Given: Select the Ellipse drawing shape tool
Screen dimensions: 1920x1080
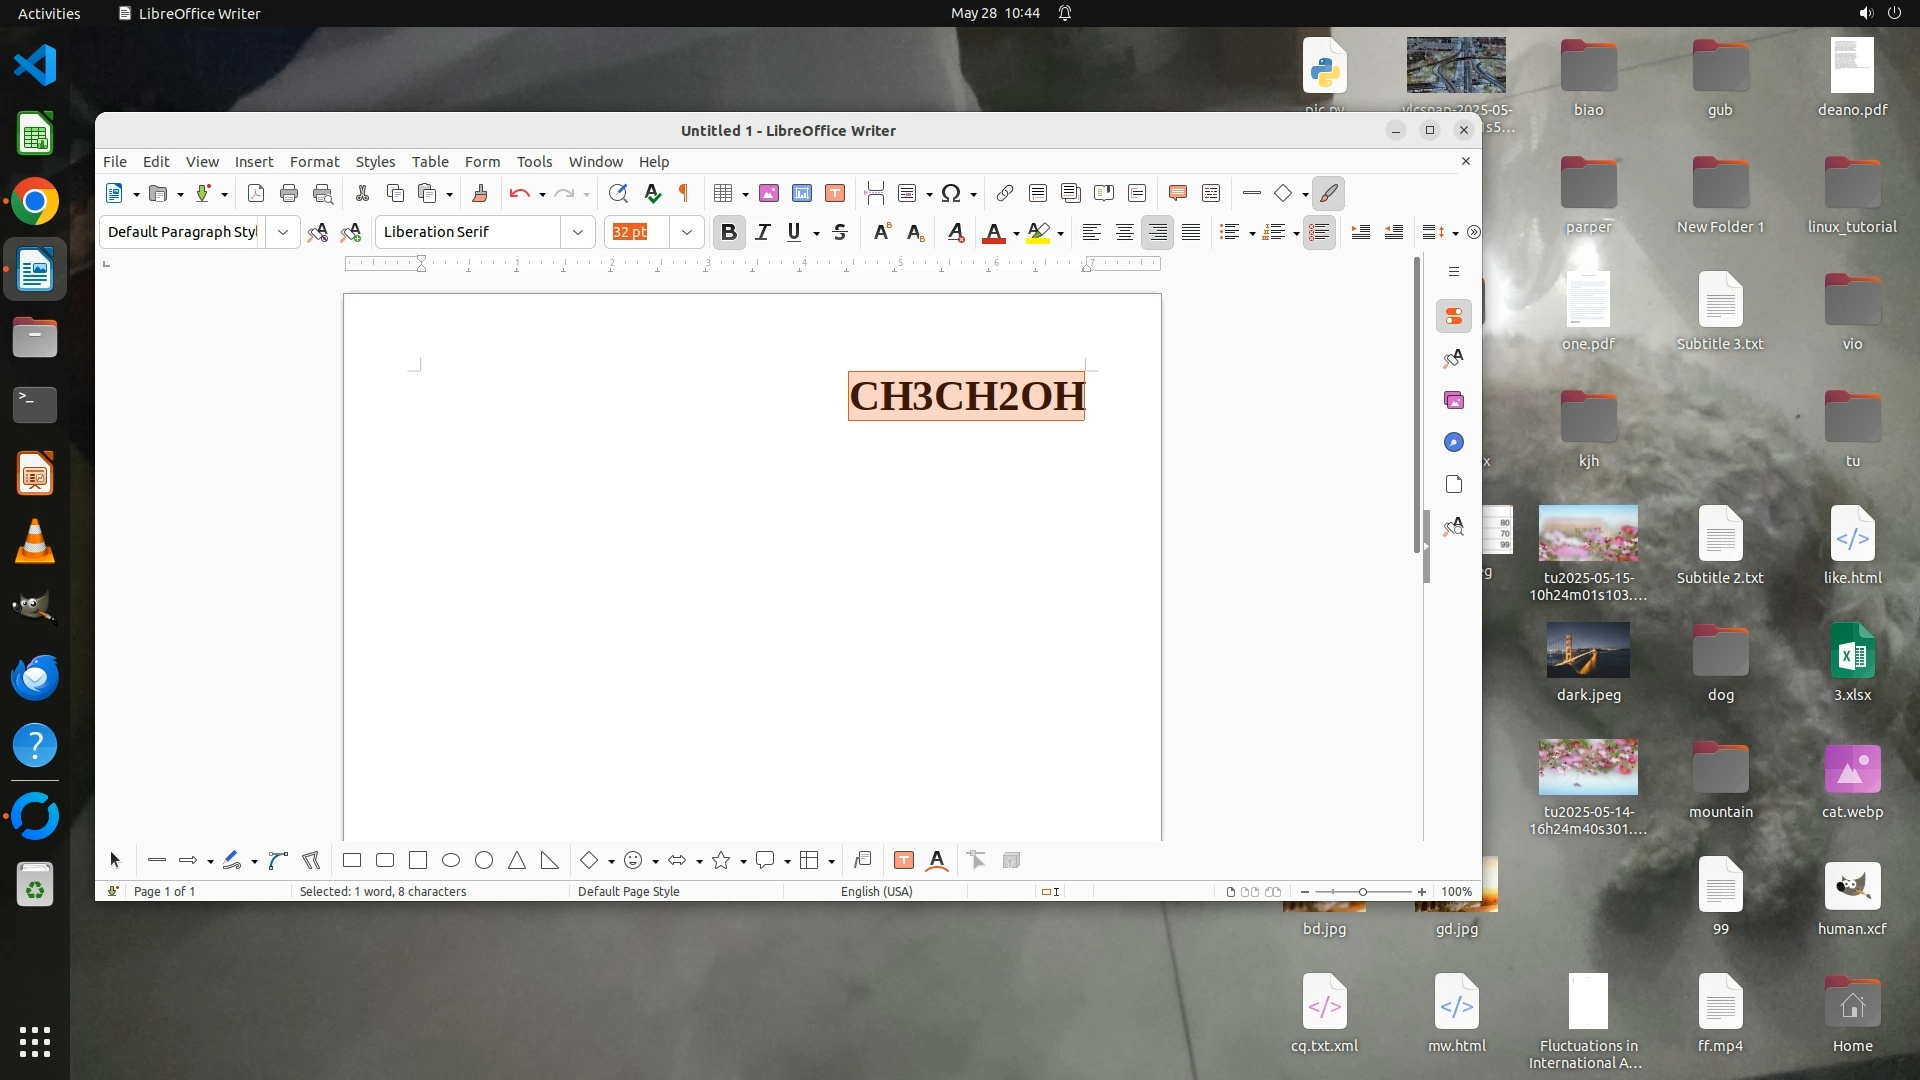Looking at the screenshot, I should [x=451, y=860].
